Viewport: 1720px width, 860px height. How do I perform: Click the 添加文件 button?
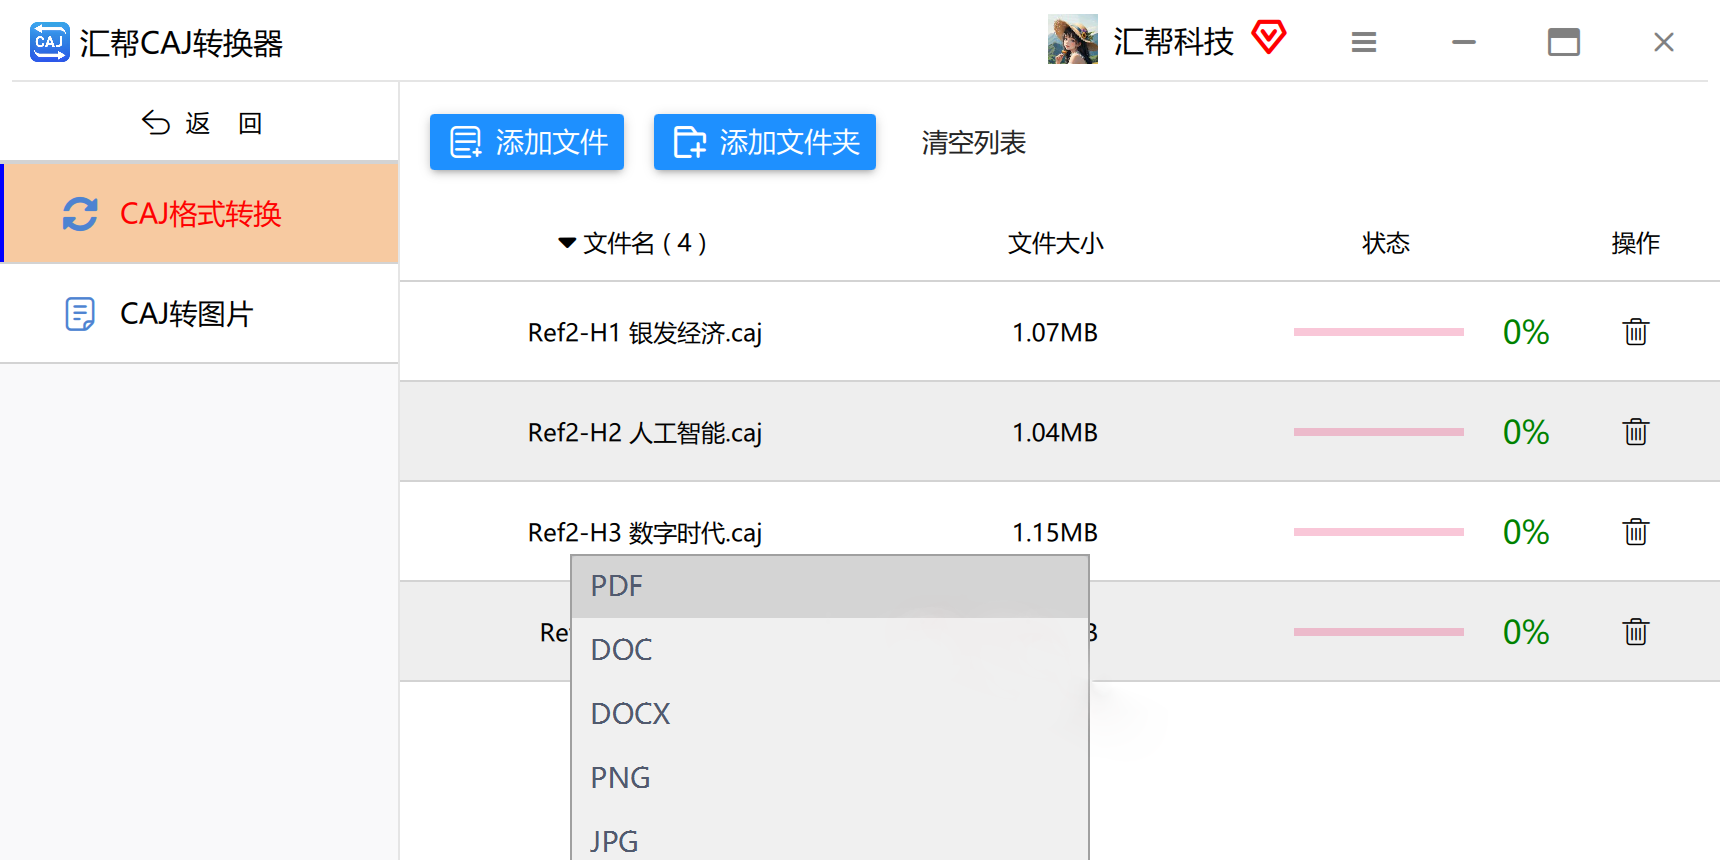coord(527,142)
